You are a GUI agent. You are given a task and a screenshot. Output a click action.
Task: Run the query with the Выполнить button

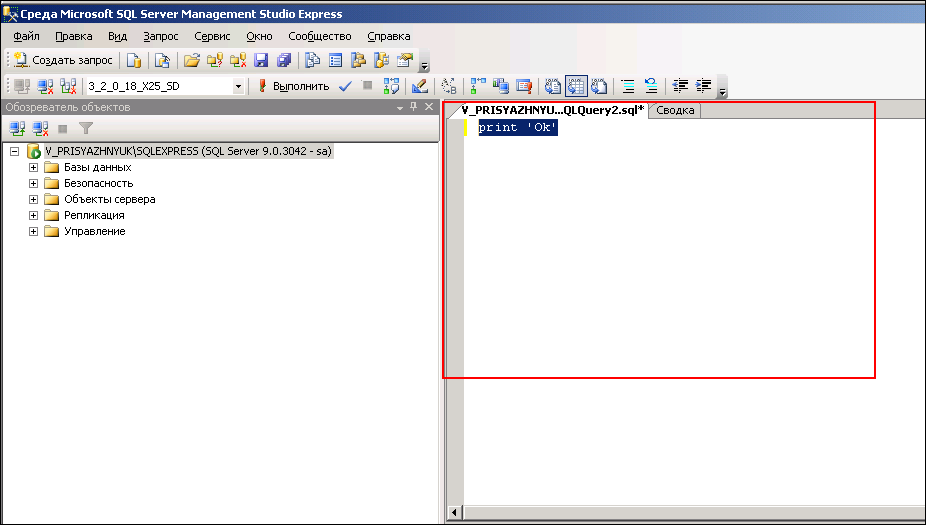(294, 86)
